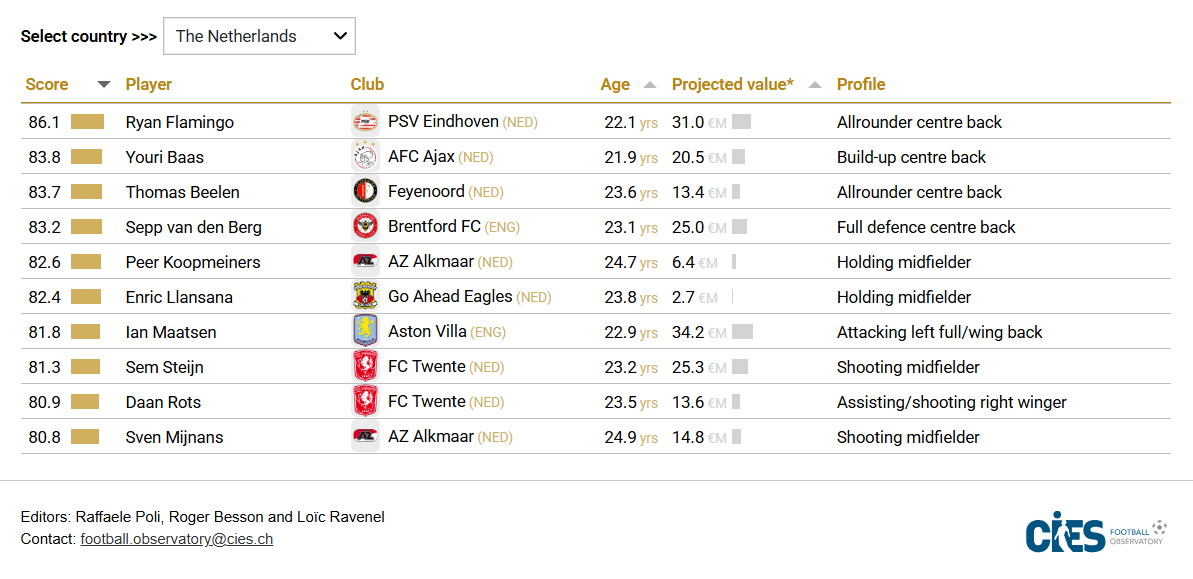Click the Profile column header
1193x579 pixels.
coord(861,85)
